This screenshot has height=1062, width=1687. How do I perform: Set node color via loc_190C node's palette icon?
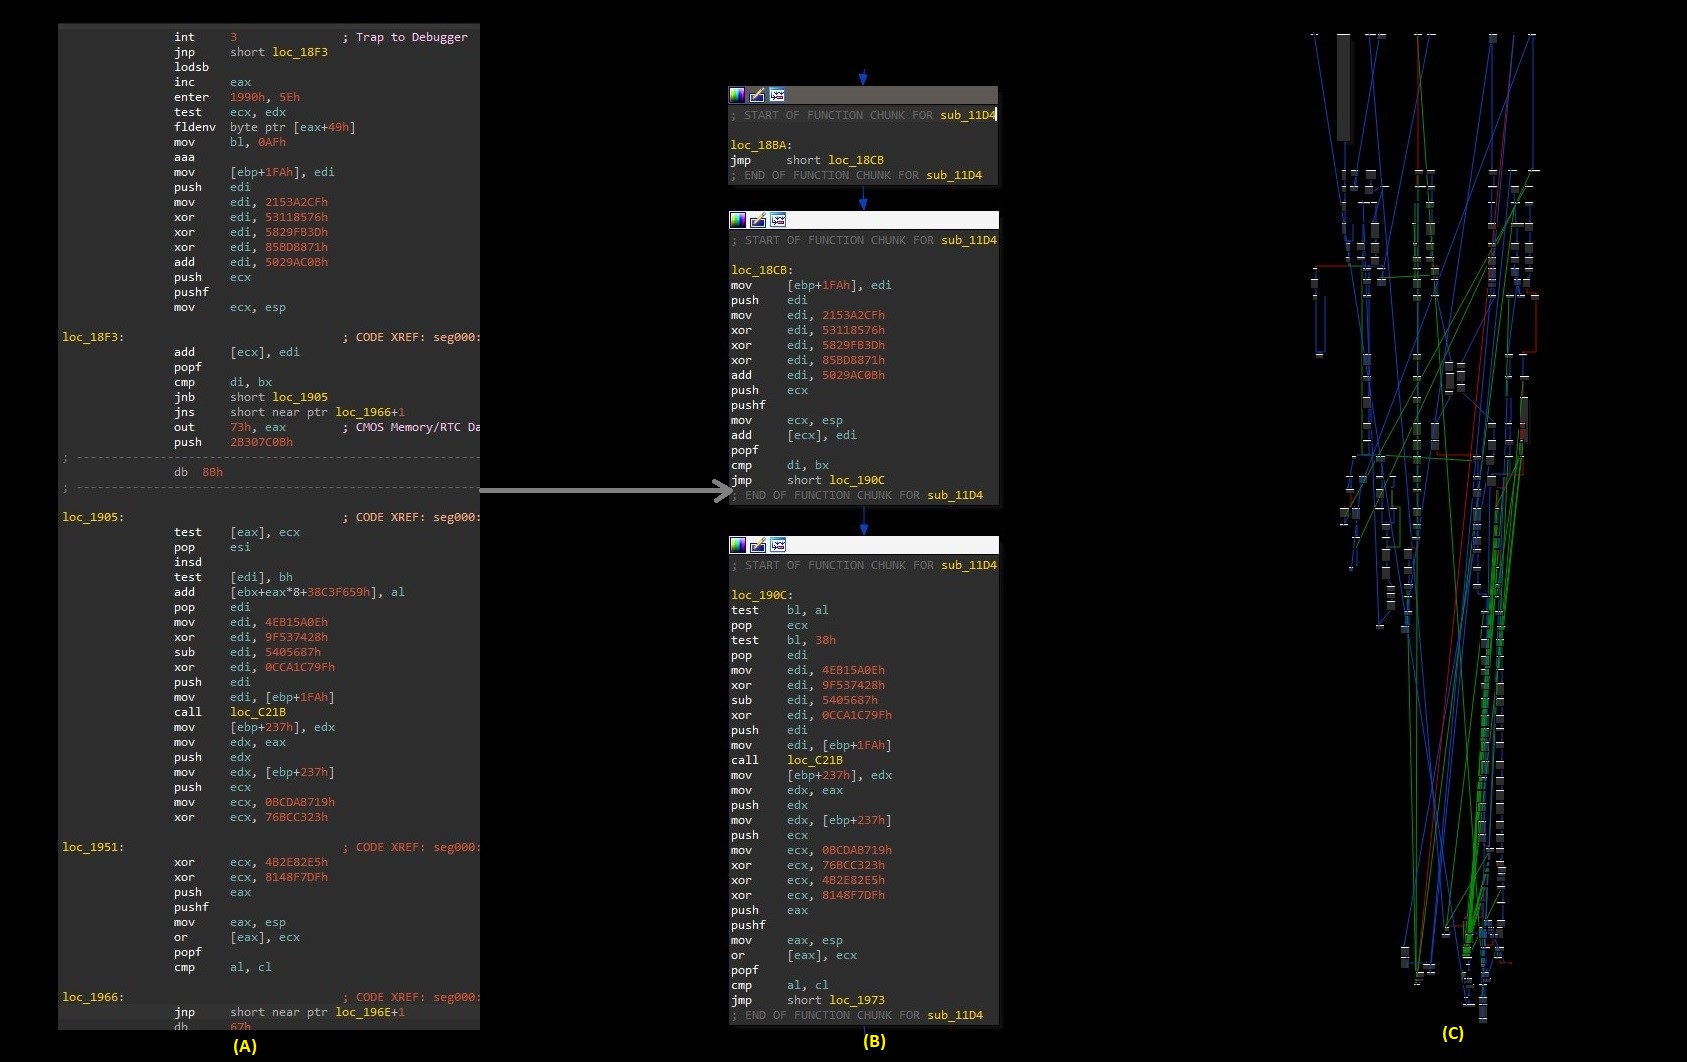click(x=738, y=545)
